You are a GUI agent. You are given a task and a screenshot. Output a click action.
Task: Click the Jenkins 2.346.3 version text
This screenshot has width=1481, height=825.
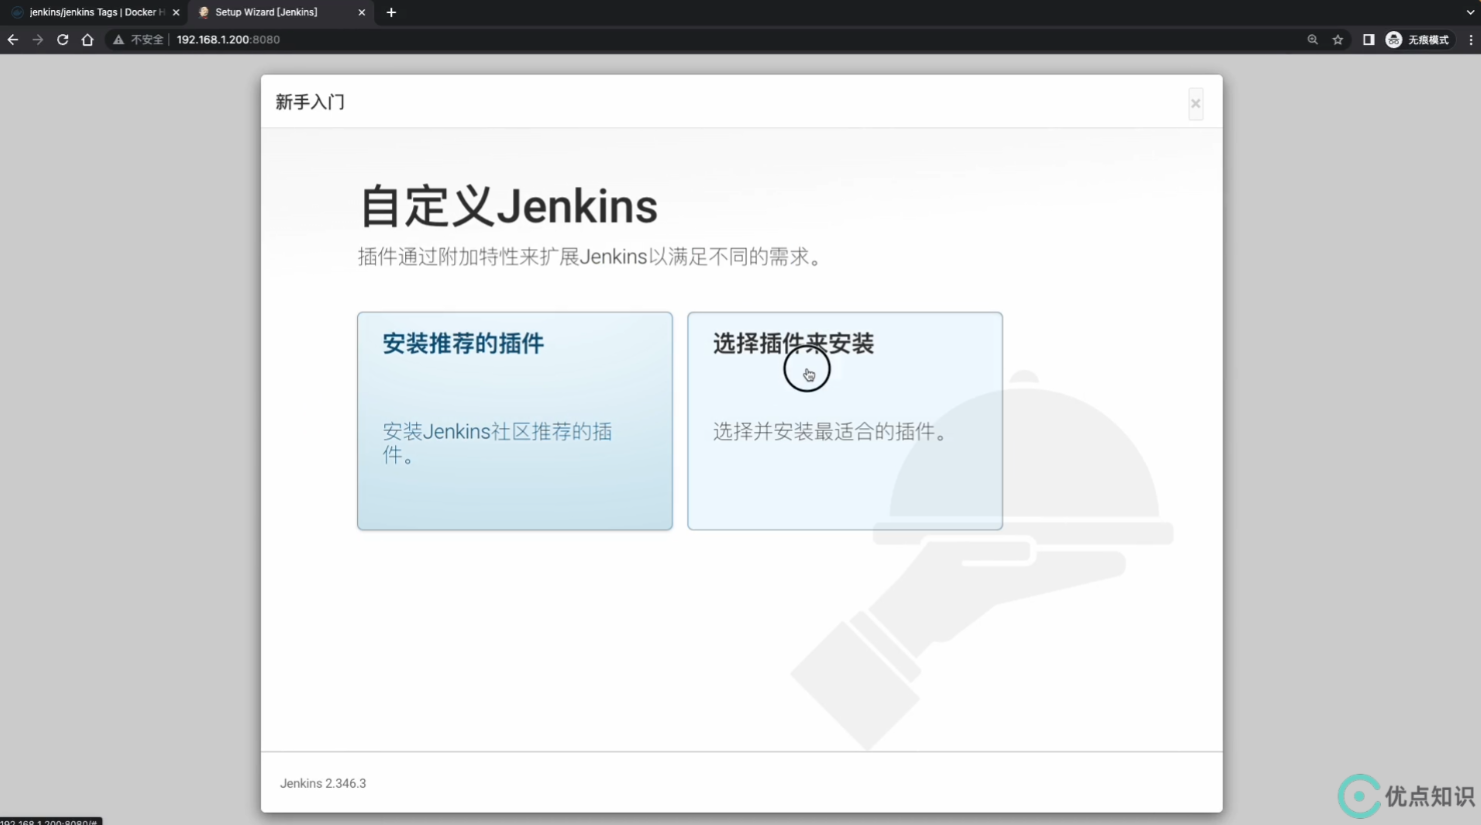323,783
